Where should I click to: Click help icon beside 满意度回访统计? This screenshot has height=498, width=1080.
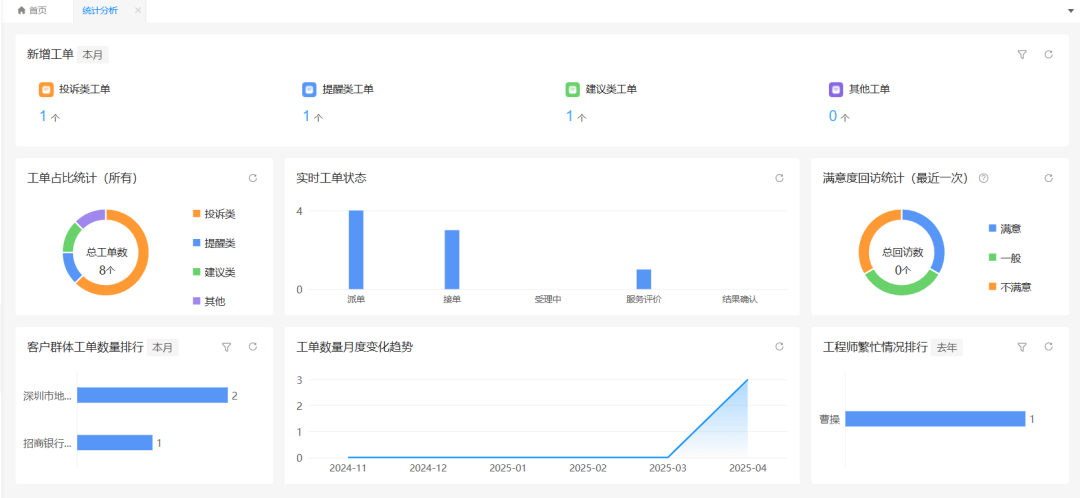(983, 178)
